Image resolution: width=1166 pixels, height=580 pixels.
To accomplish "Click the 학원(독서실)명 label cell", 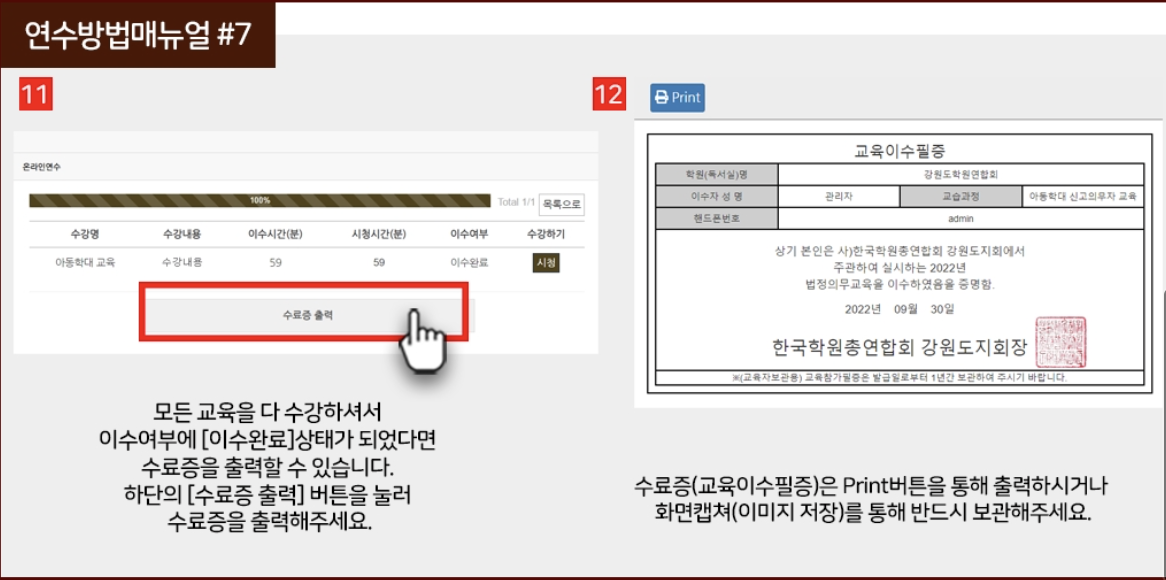I will 717,175.
